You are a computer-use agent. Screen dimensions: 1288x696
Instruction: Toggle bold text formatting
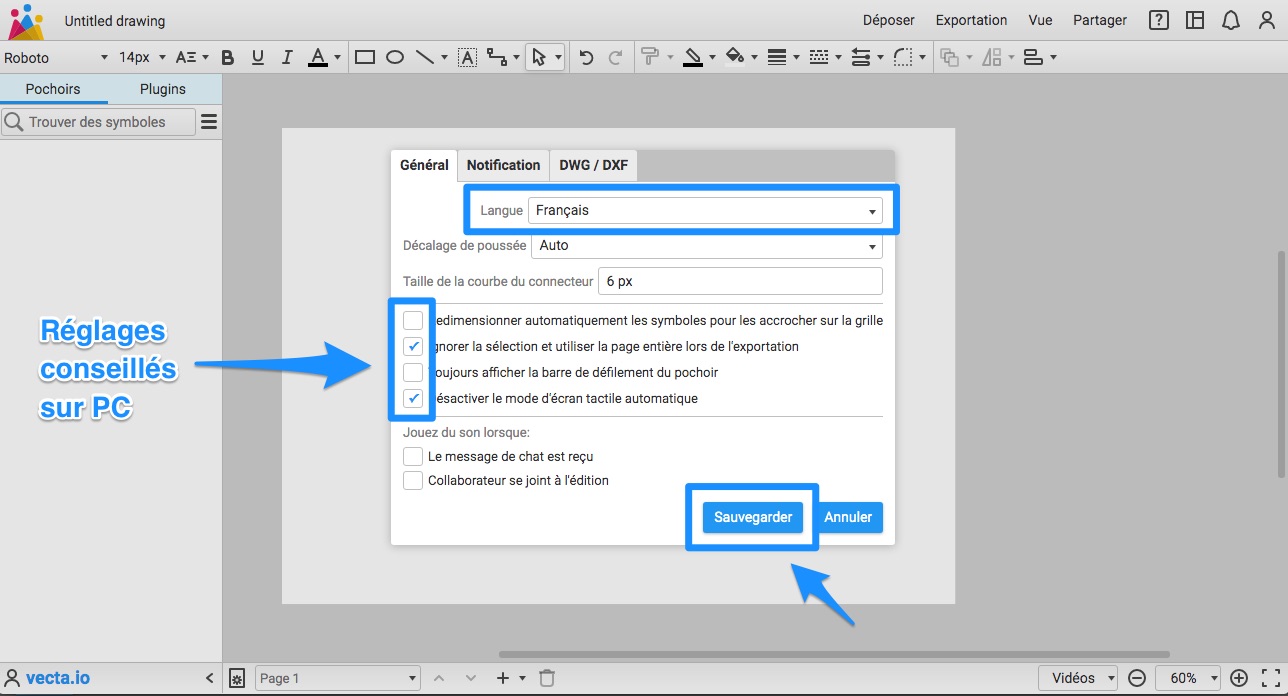pyautogui.click(x=228, y=57)
